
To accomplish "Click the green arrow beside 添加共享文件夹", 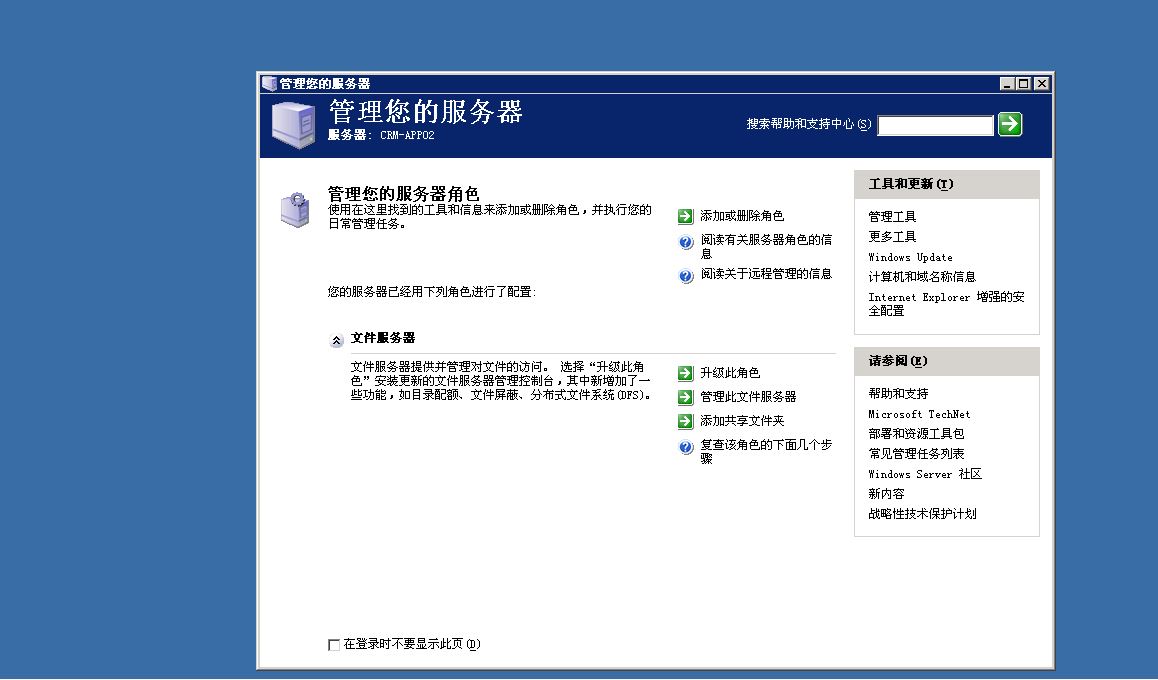I will click(685, 422).
